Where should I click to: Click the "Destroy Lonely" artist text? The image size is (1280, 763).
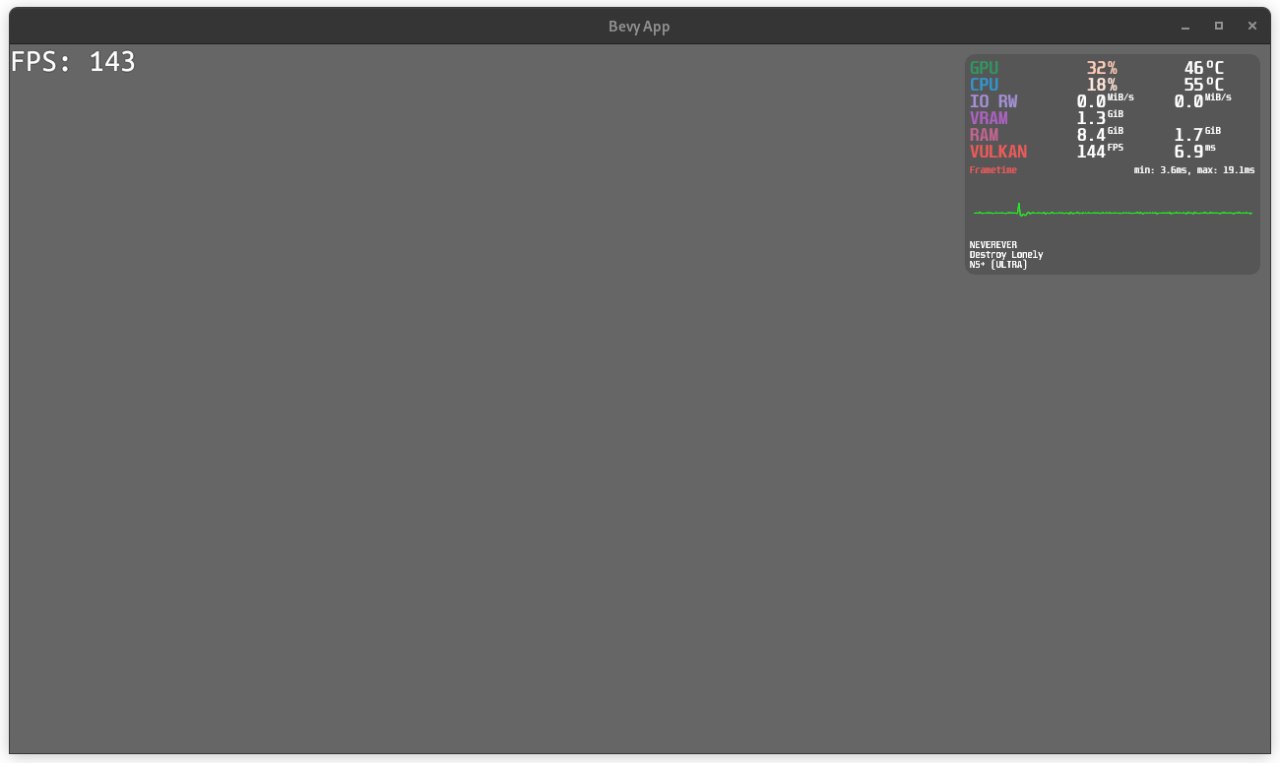(x=1006, y=255)
